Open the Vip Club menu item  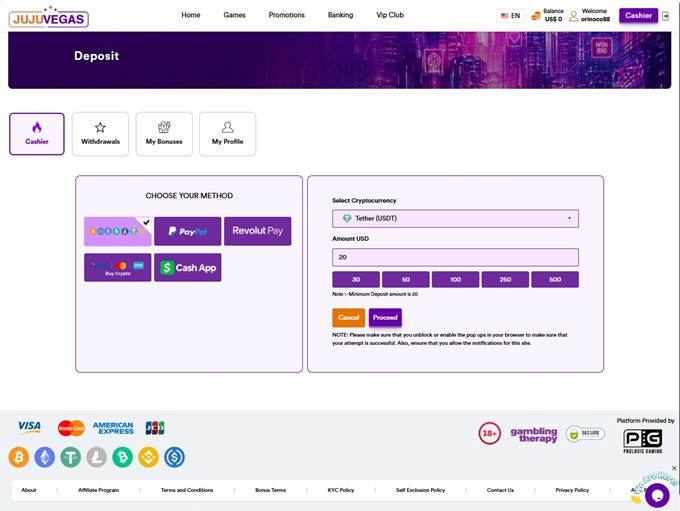(x=390, y=15)
